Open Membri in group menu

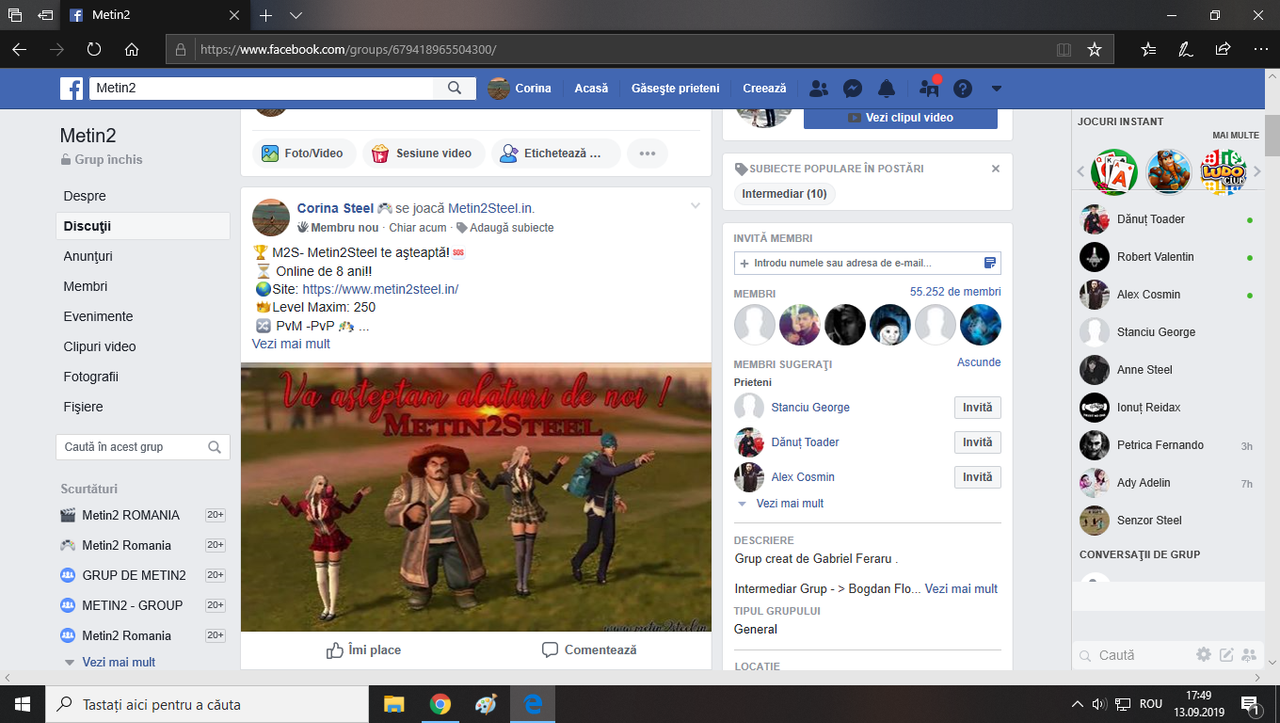pyautogui.click(x=85, y=286)
